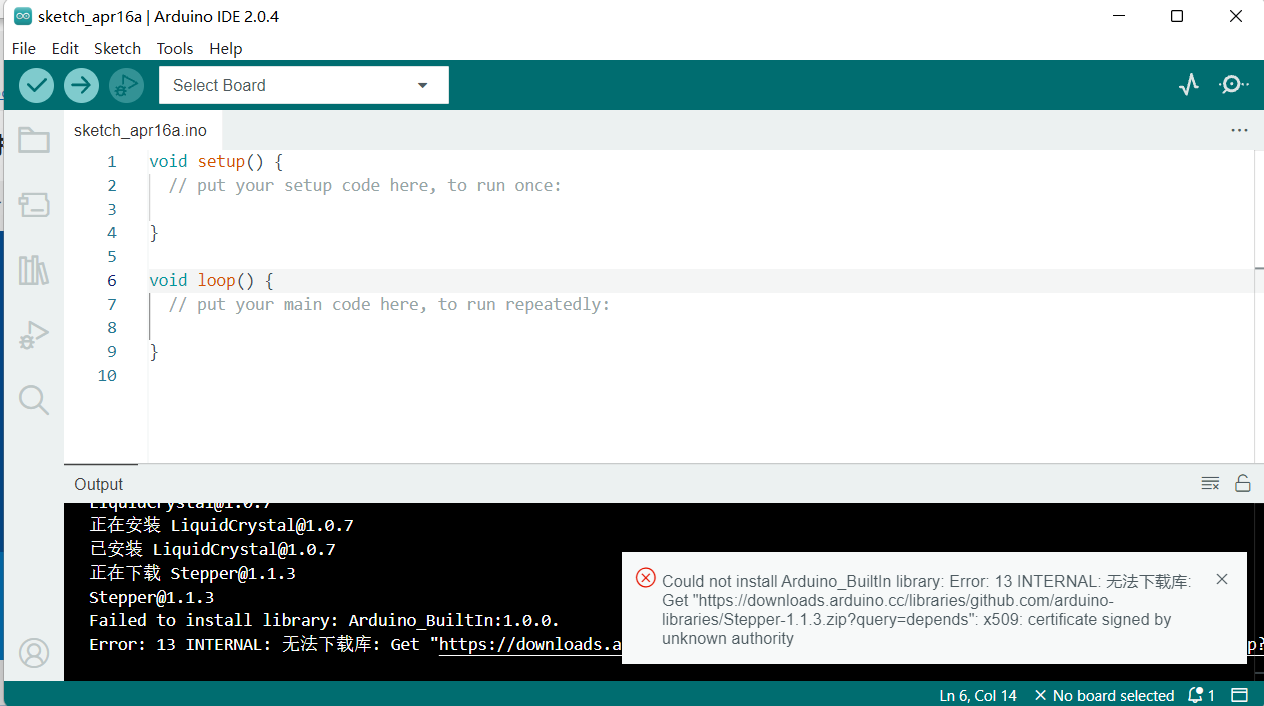The height and width of the screenshot is (706, 1264).
Task: Click the Output panel header
Action: click(x=98, y=484)
